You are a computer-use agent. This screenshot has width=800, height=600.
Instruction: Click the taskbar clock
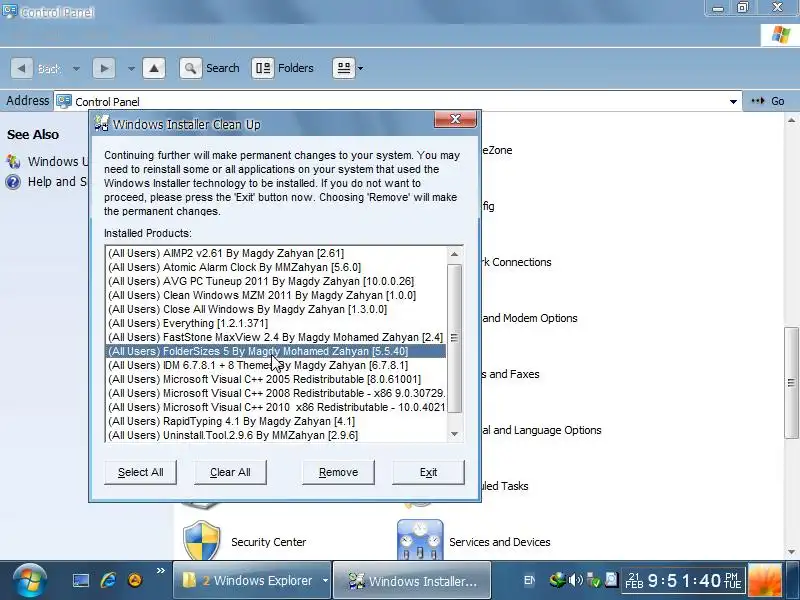[x=683, y=581]
